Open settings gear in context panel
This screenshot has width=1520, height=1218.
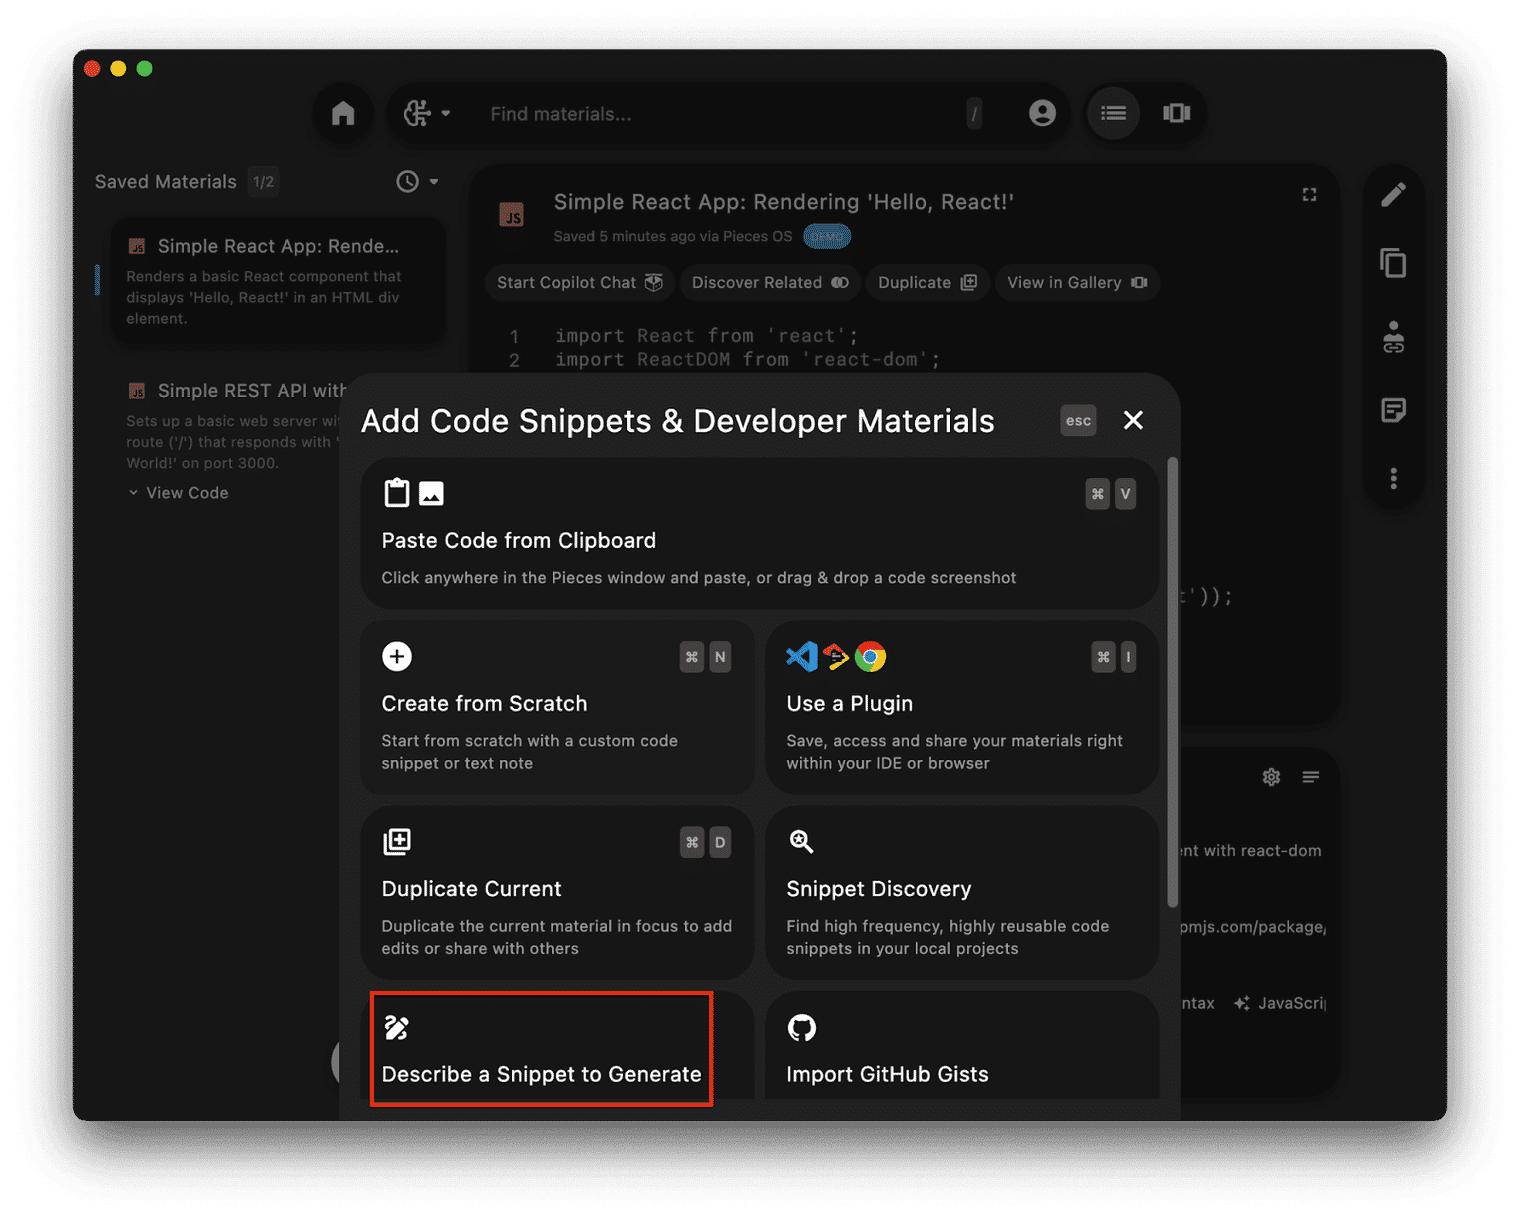pos(1271,777)
